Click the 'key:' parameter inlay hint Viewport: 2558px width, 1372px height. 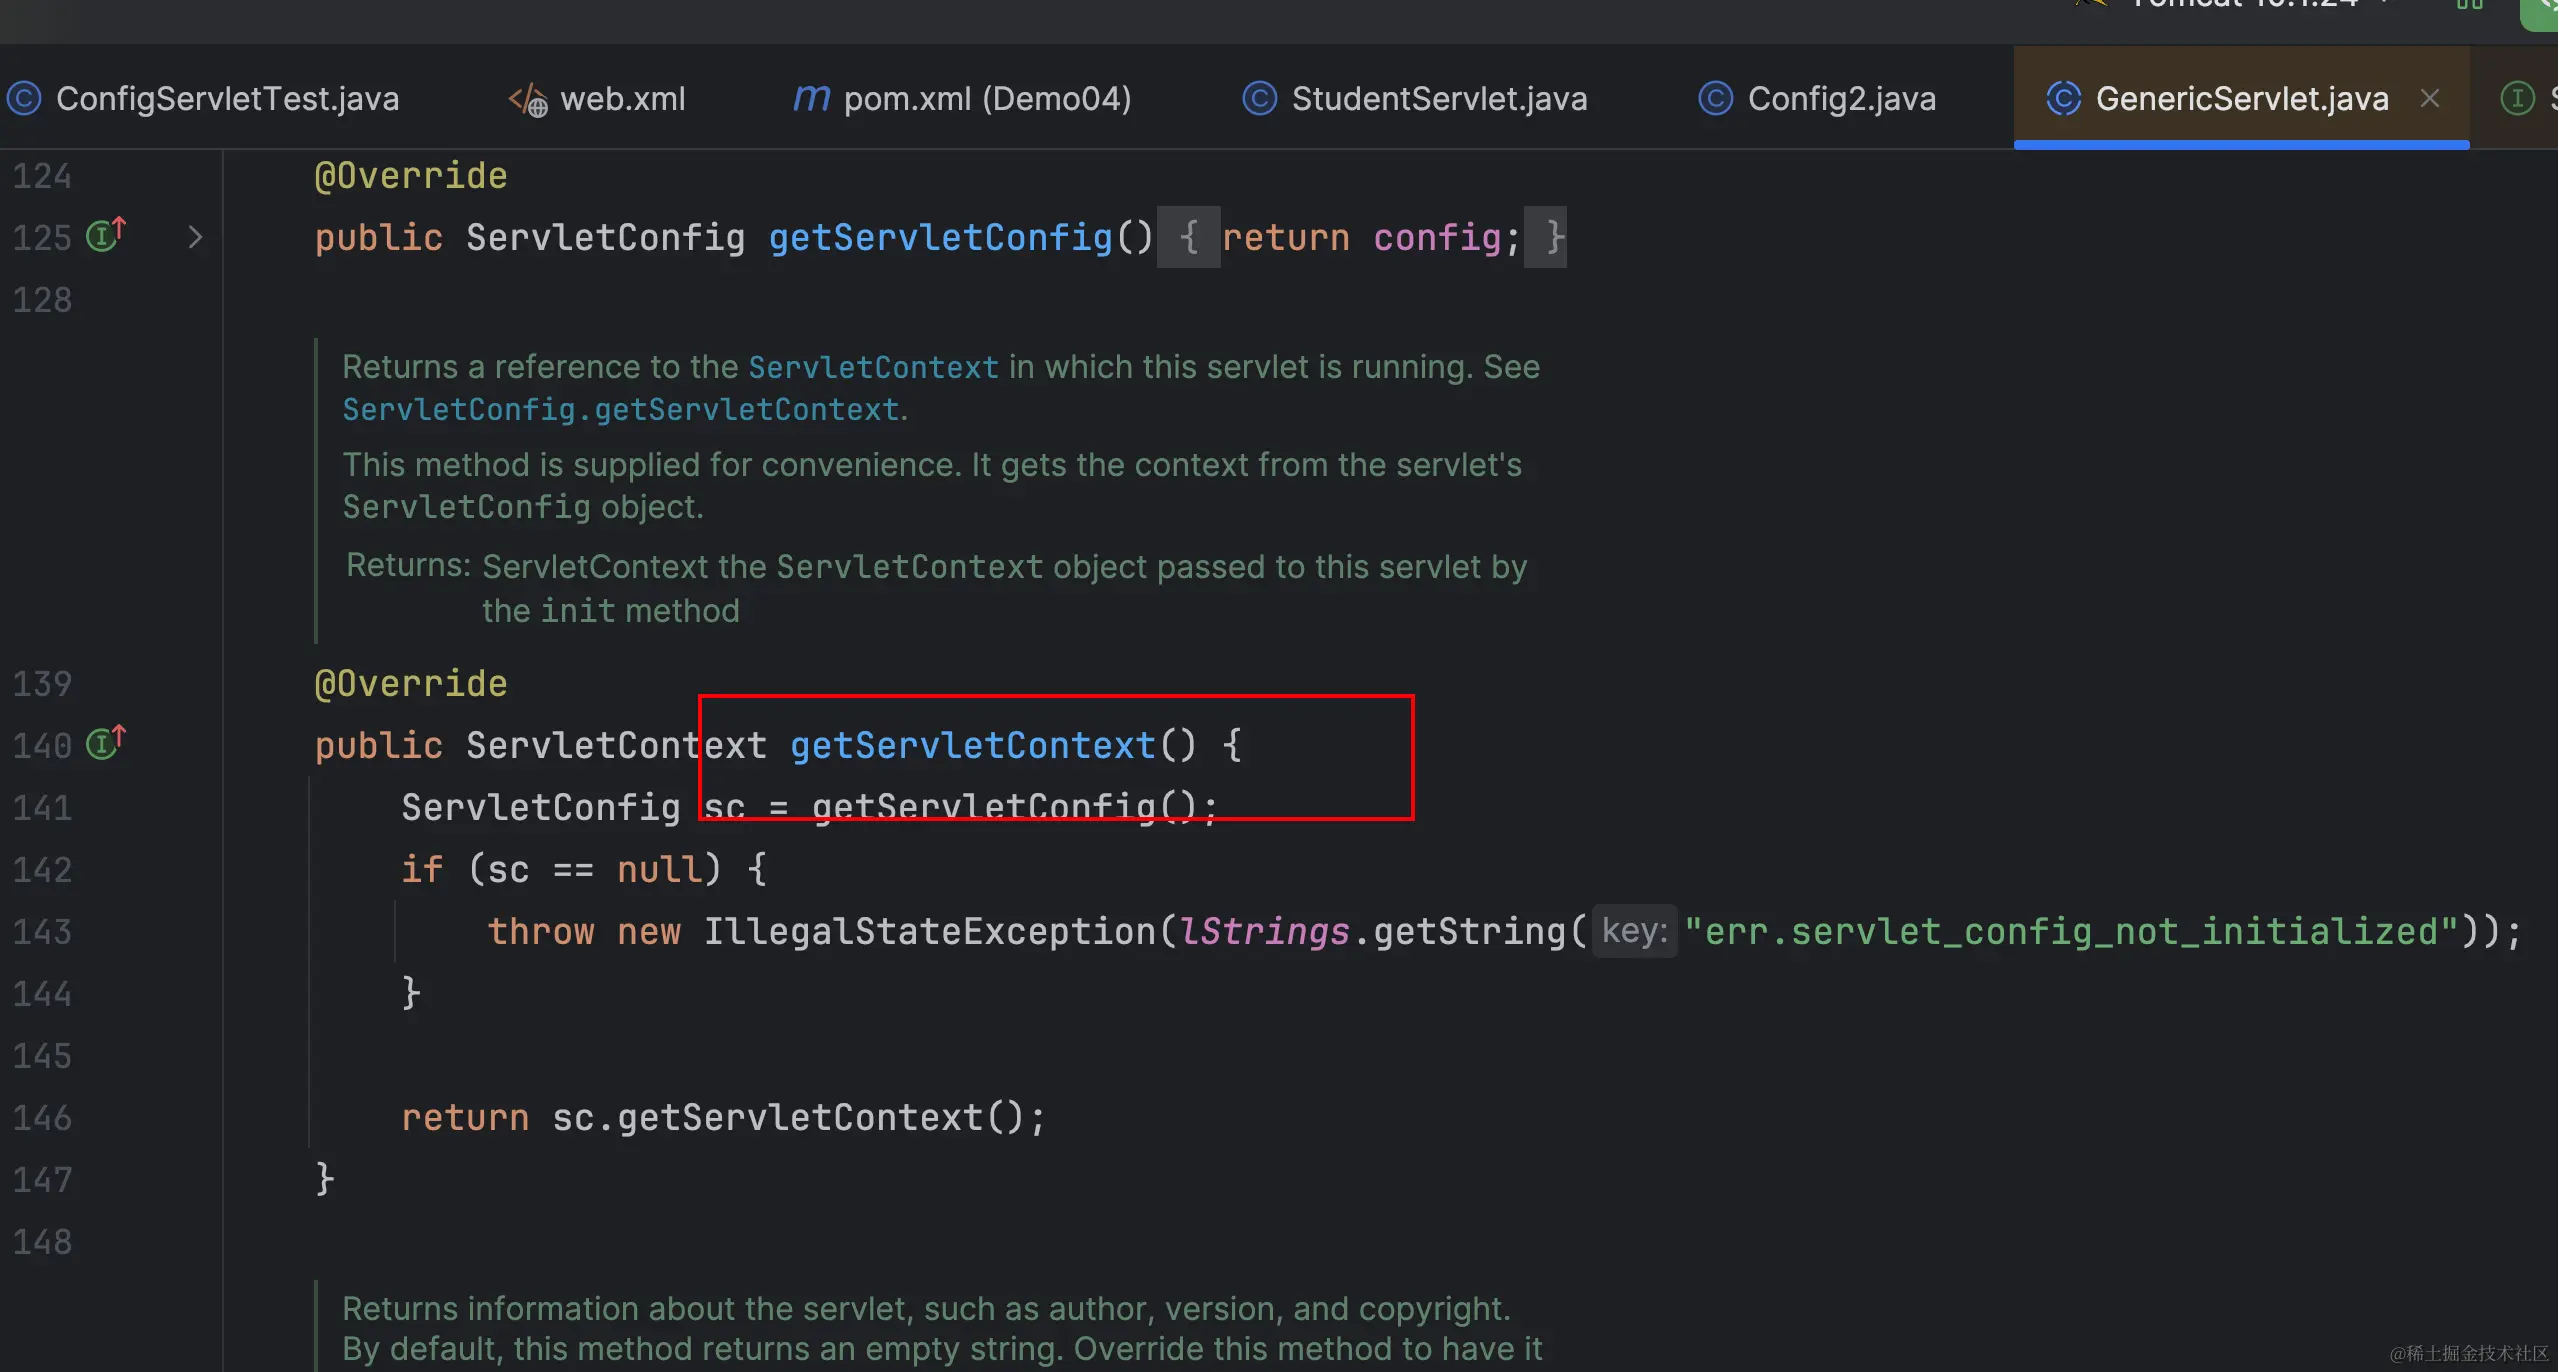click(x=1634, y=932)
